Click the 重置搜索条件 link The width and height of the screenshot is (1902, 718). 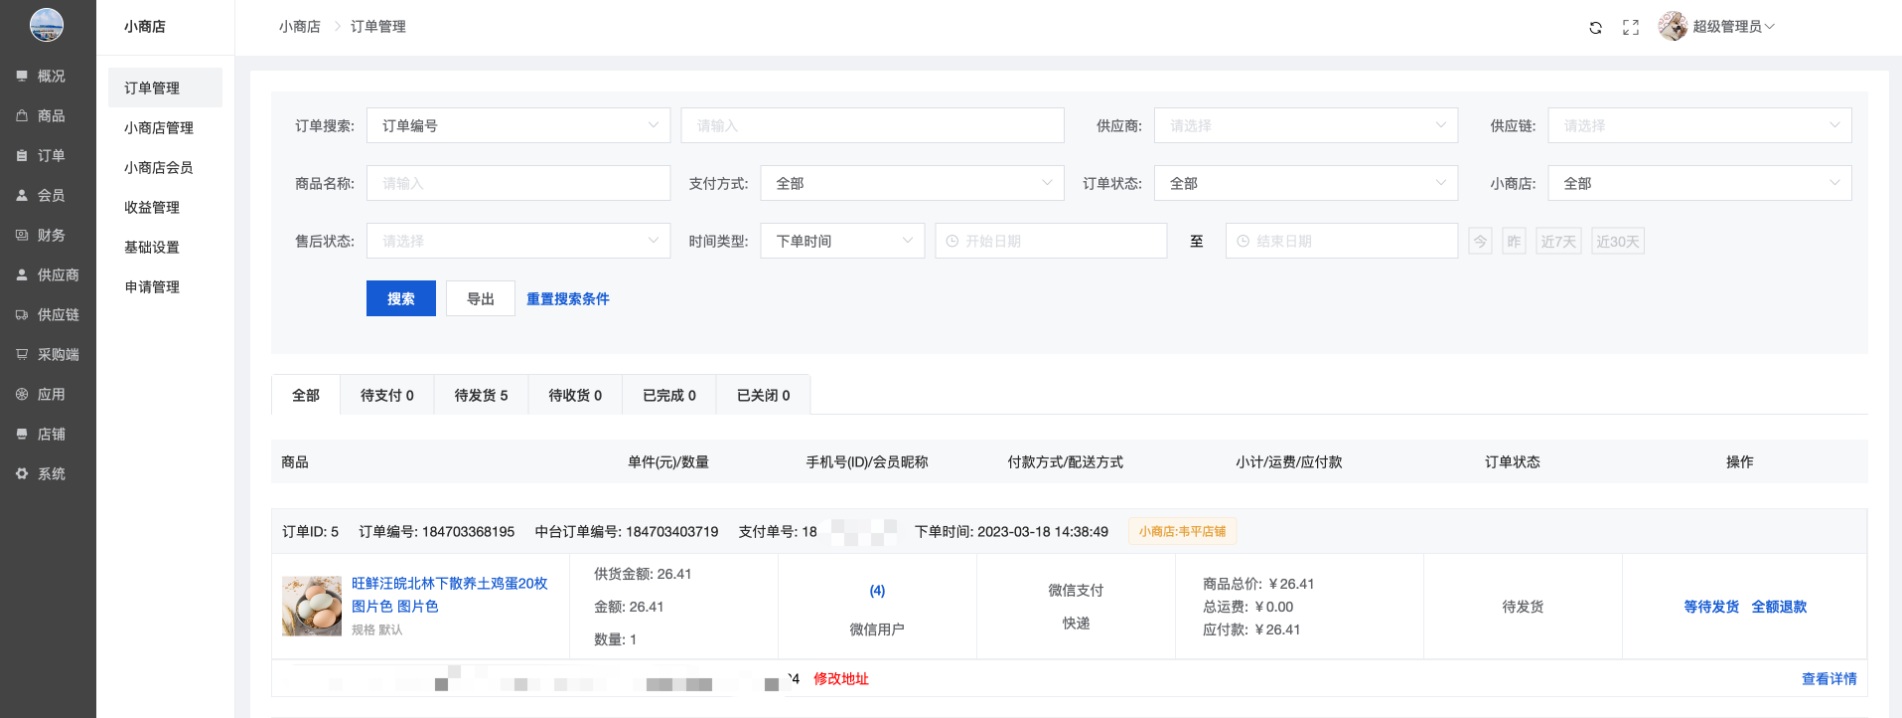tap(567, 299)
